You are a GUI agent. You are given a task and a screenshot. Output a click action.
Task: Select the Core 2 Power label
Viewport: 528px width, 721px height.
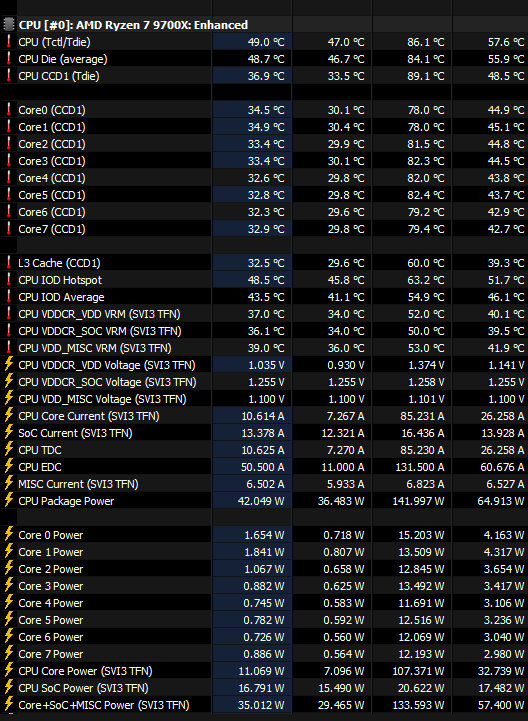(51, 569)
